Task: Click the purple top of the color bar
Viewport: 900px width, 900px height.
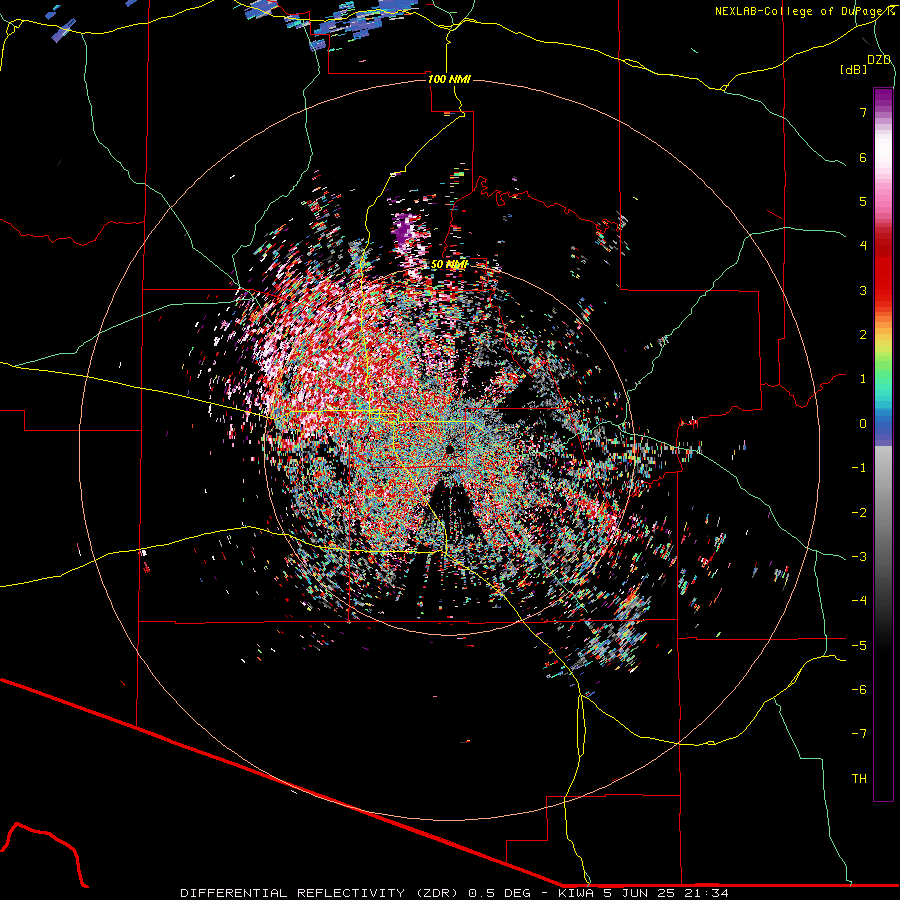Action: tap(883, 99)
